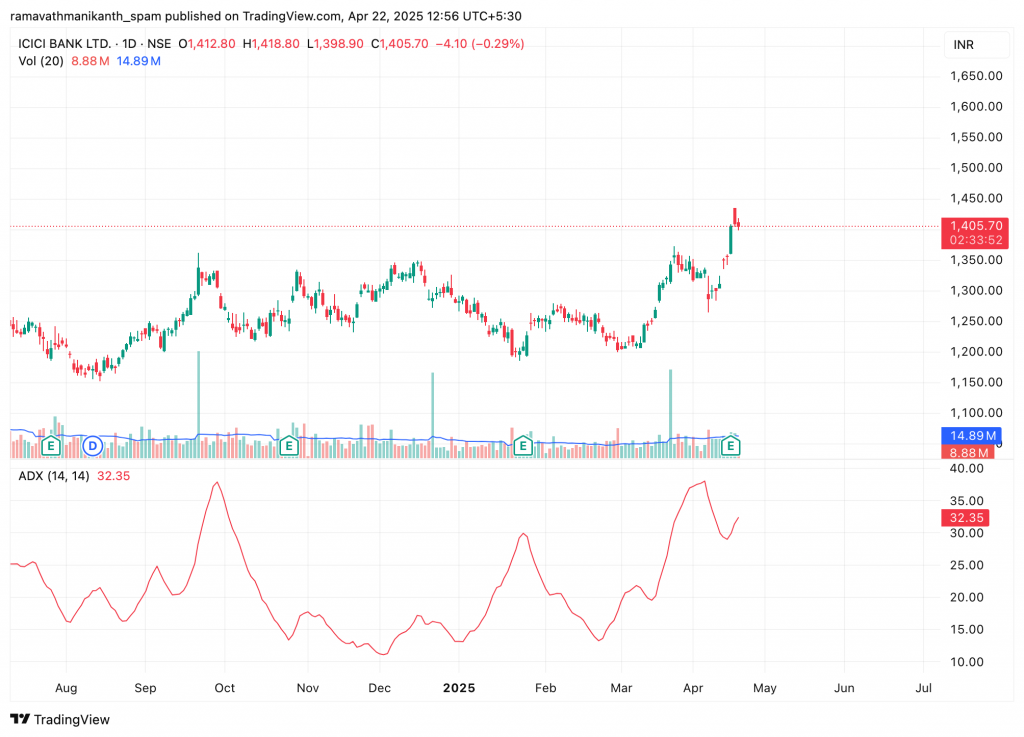Image resolution: width=1024 pixels, height=737 pixels.
Task: Open the earnings "E" marker near August
Action: (x=50, y=446)
